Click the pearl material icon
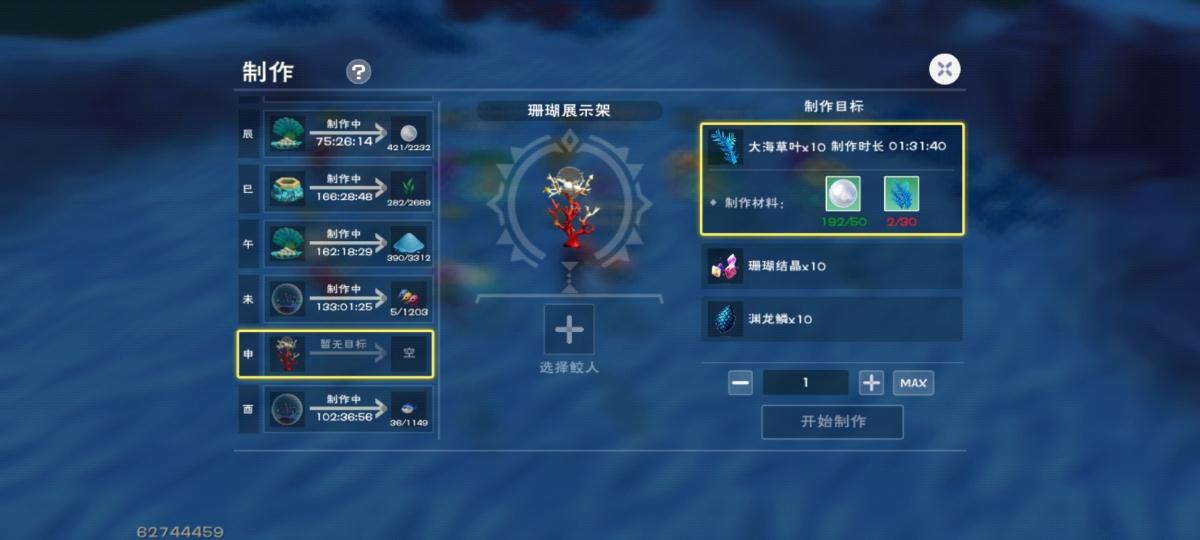Screen dimensions: 1200x540 (x=843, y=194)
